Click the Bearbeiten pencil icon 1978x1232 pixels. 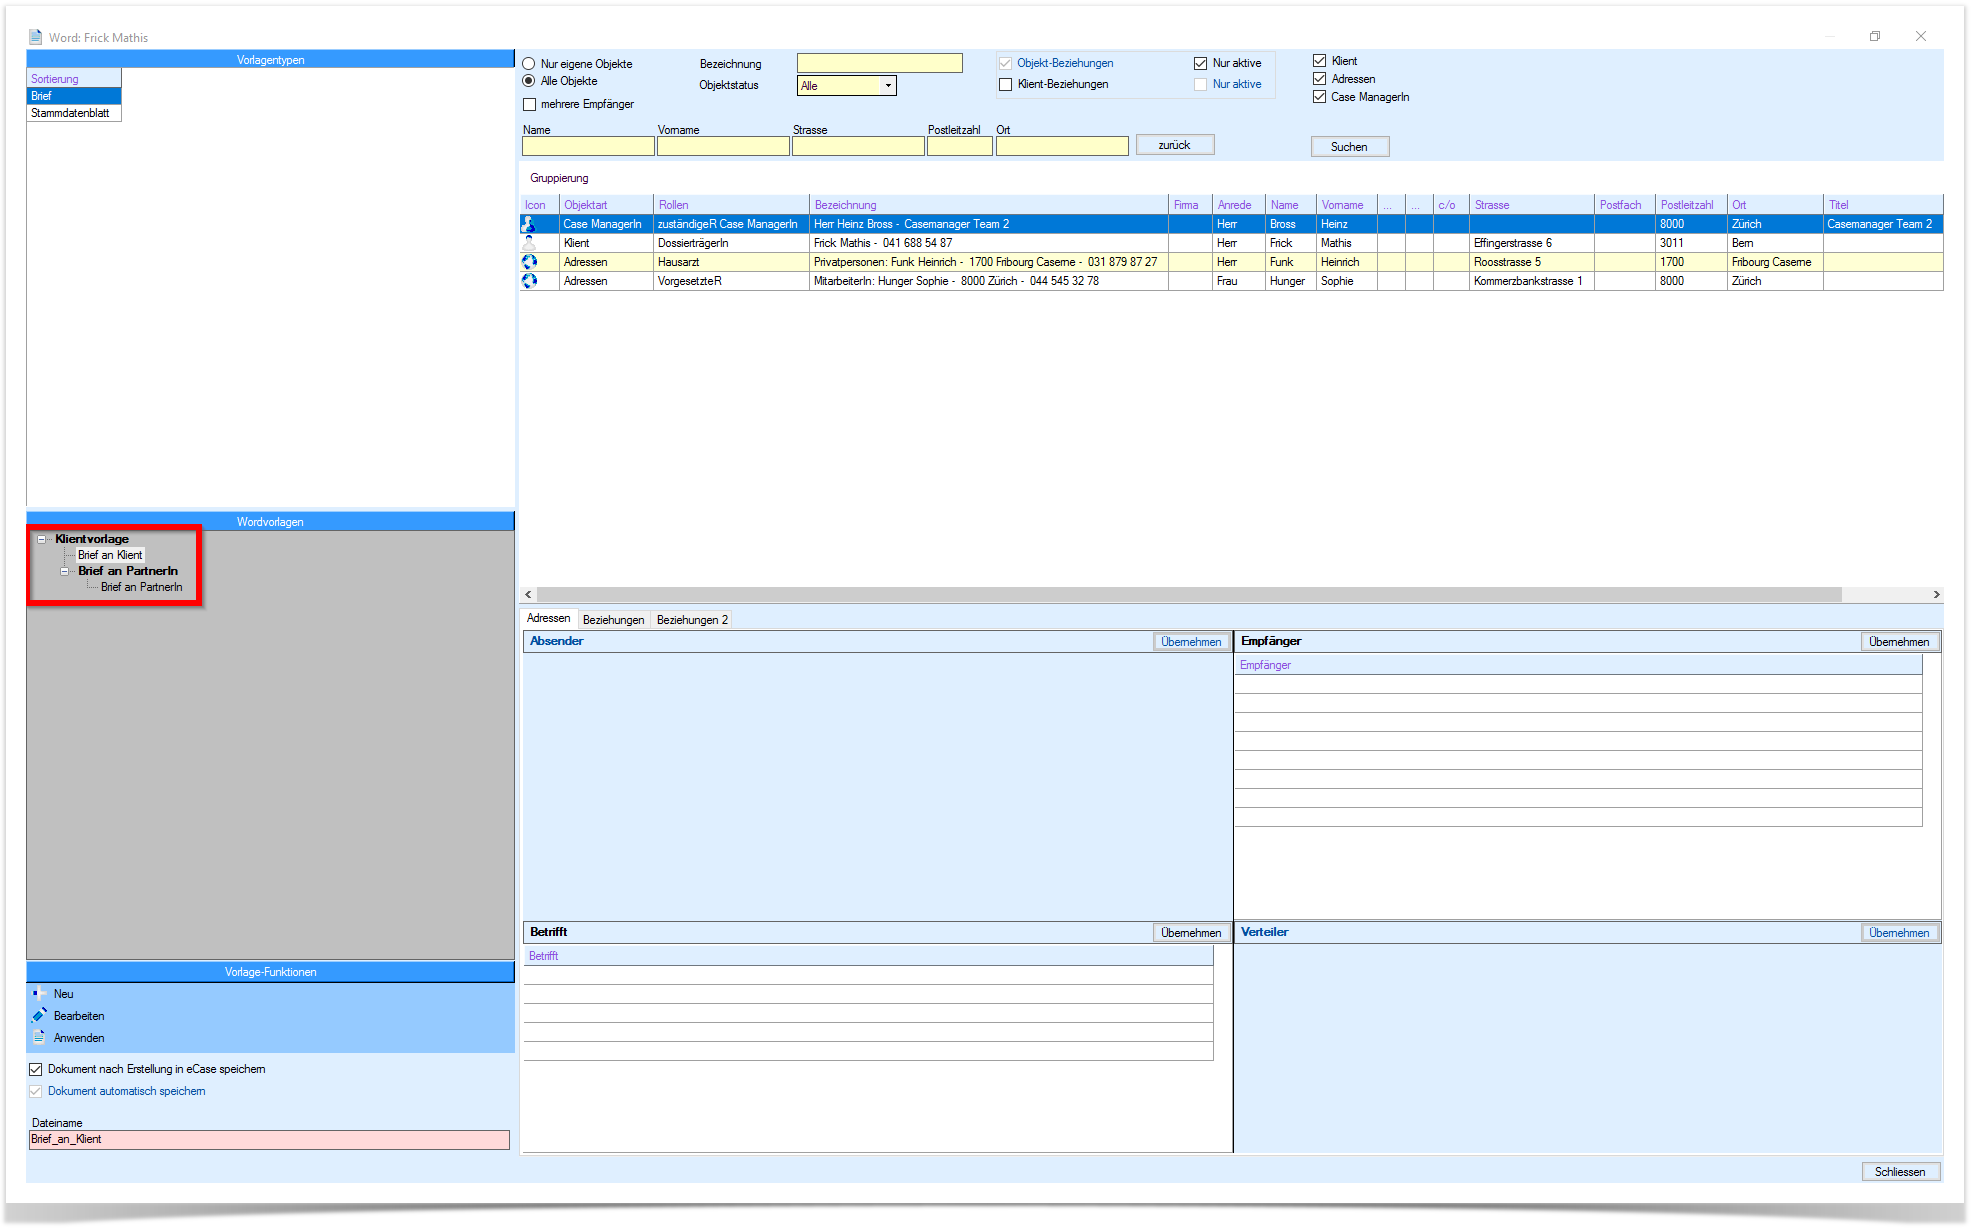click(39, 1016)
